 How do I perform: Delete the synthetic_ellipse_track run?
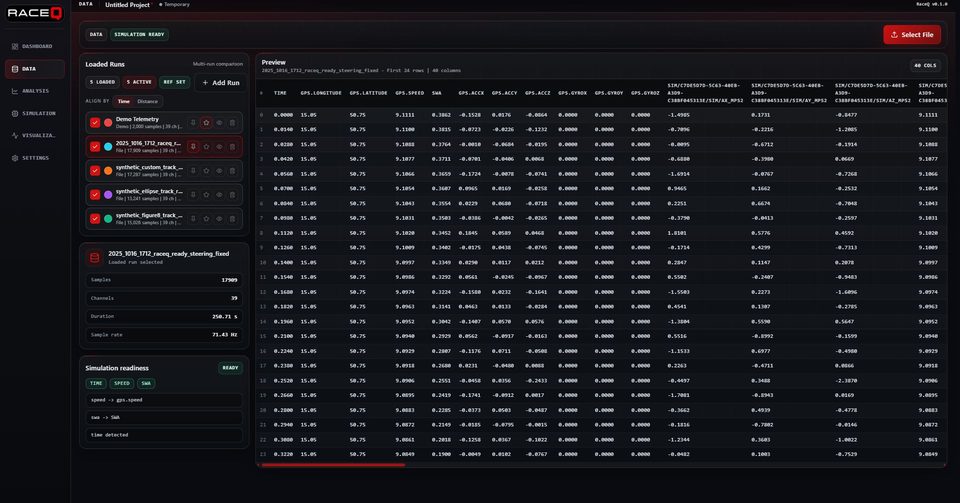(232, 195)
